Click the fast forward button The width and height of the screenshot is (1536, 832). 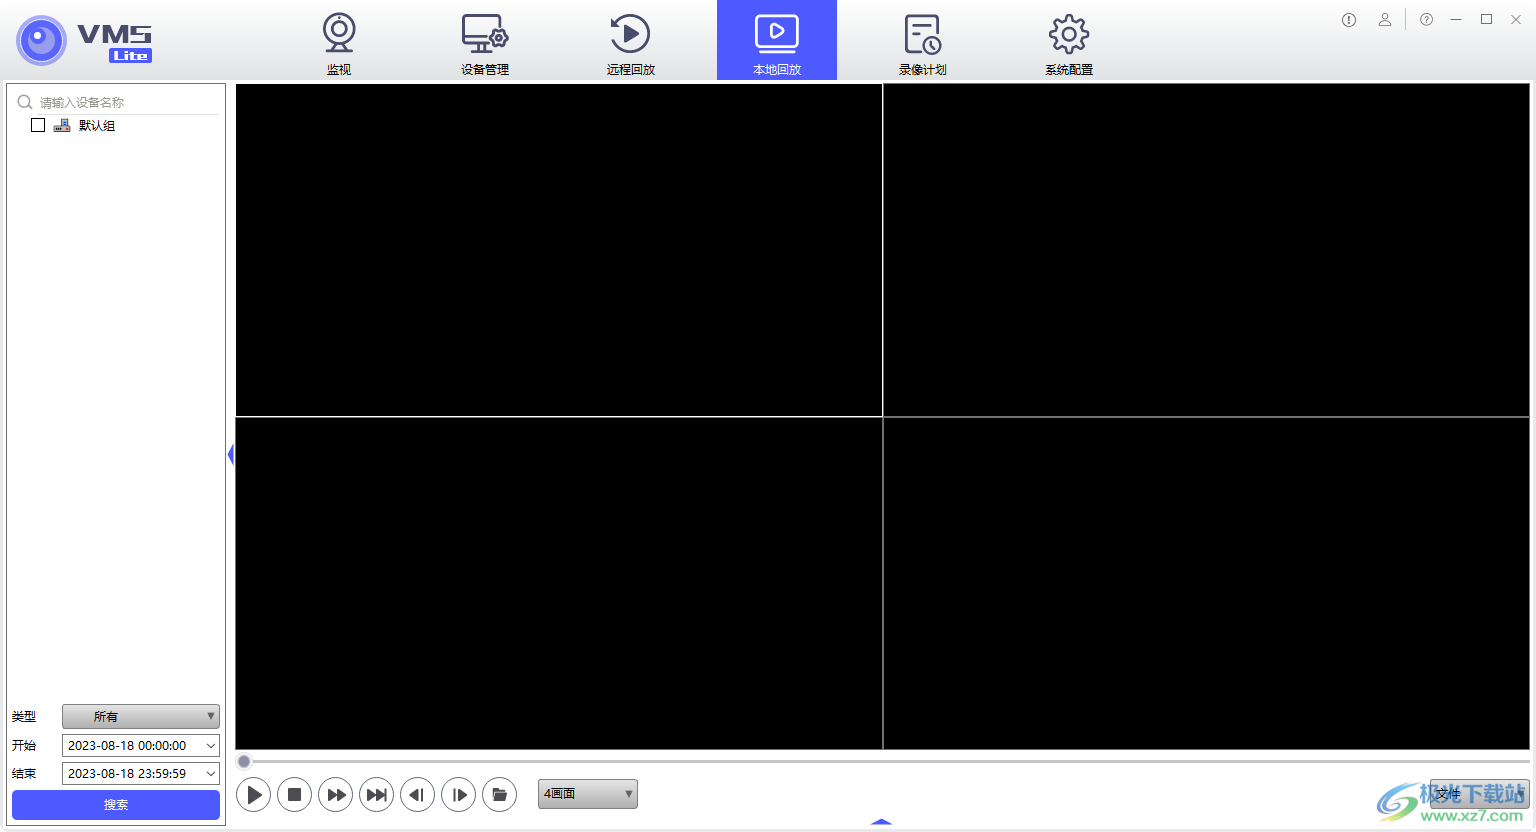[336, 795]
